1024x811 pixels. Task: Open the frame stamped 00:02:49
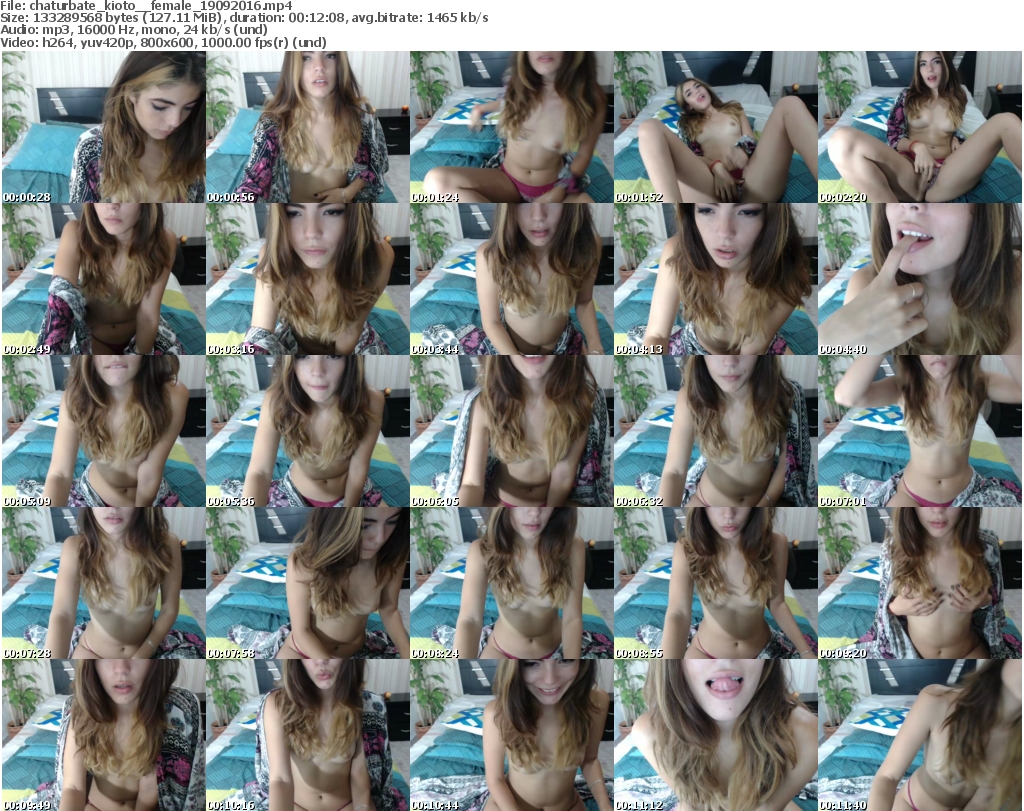(x=104, y=279)
